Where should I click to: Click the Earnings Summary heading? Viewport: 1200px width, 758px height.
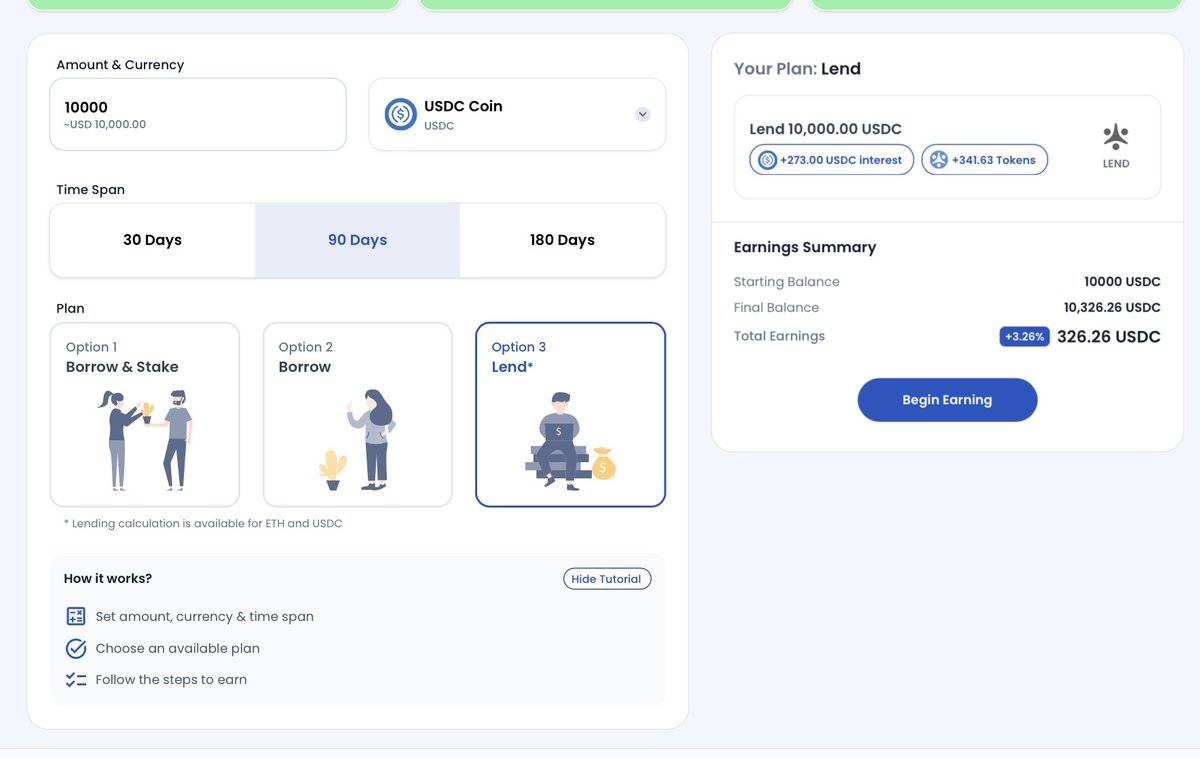point(805,247)
